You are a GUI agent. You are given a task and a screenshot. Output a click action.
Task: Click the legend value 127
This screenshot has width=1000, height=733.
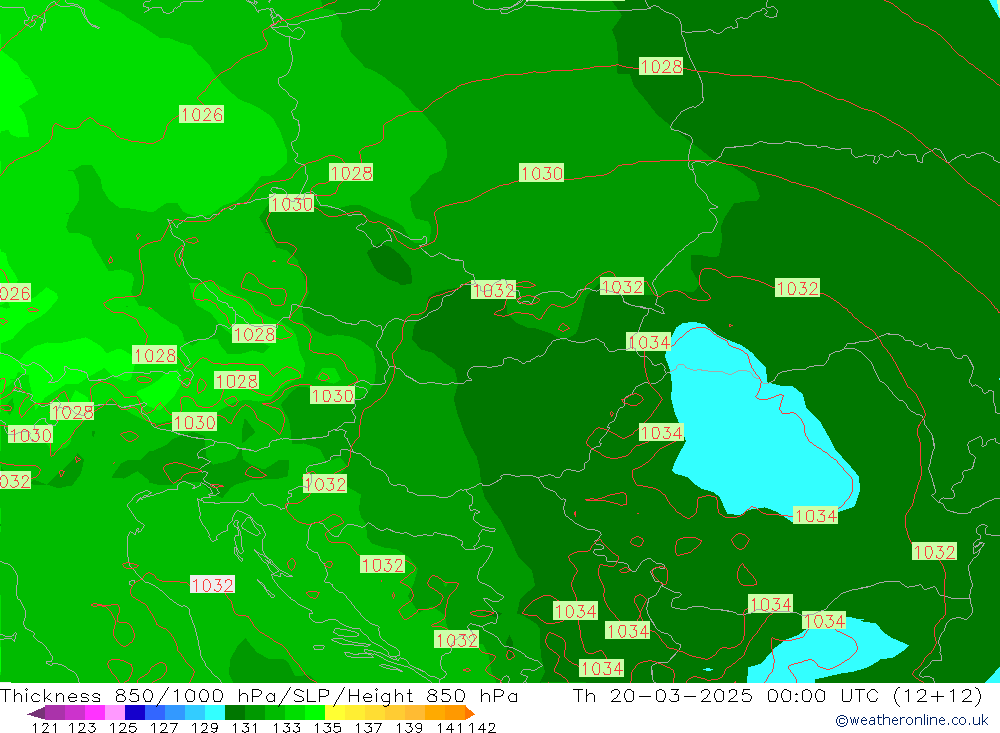click(164, 727)
